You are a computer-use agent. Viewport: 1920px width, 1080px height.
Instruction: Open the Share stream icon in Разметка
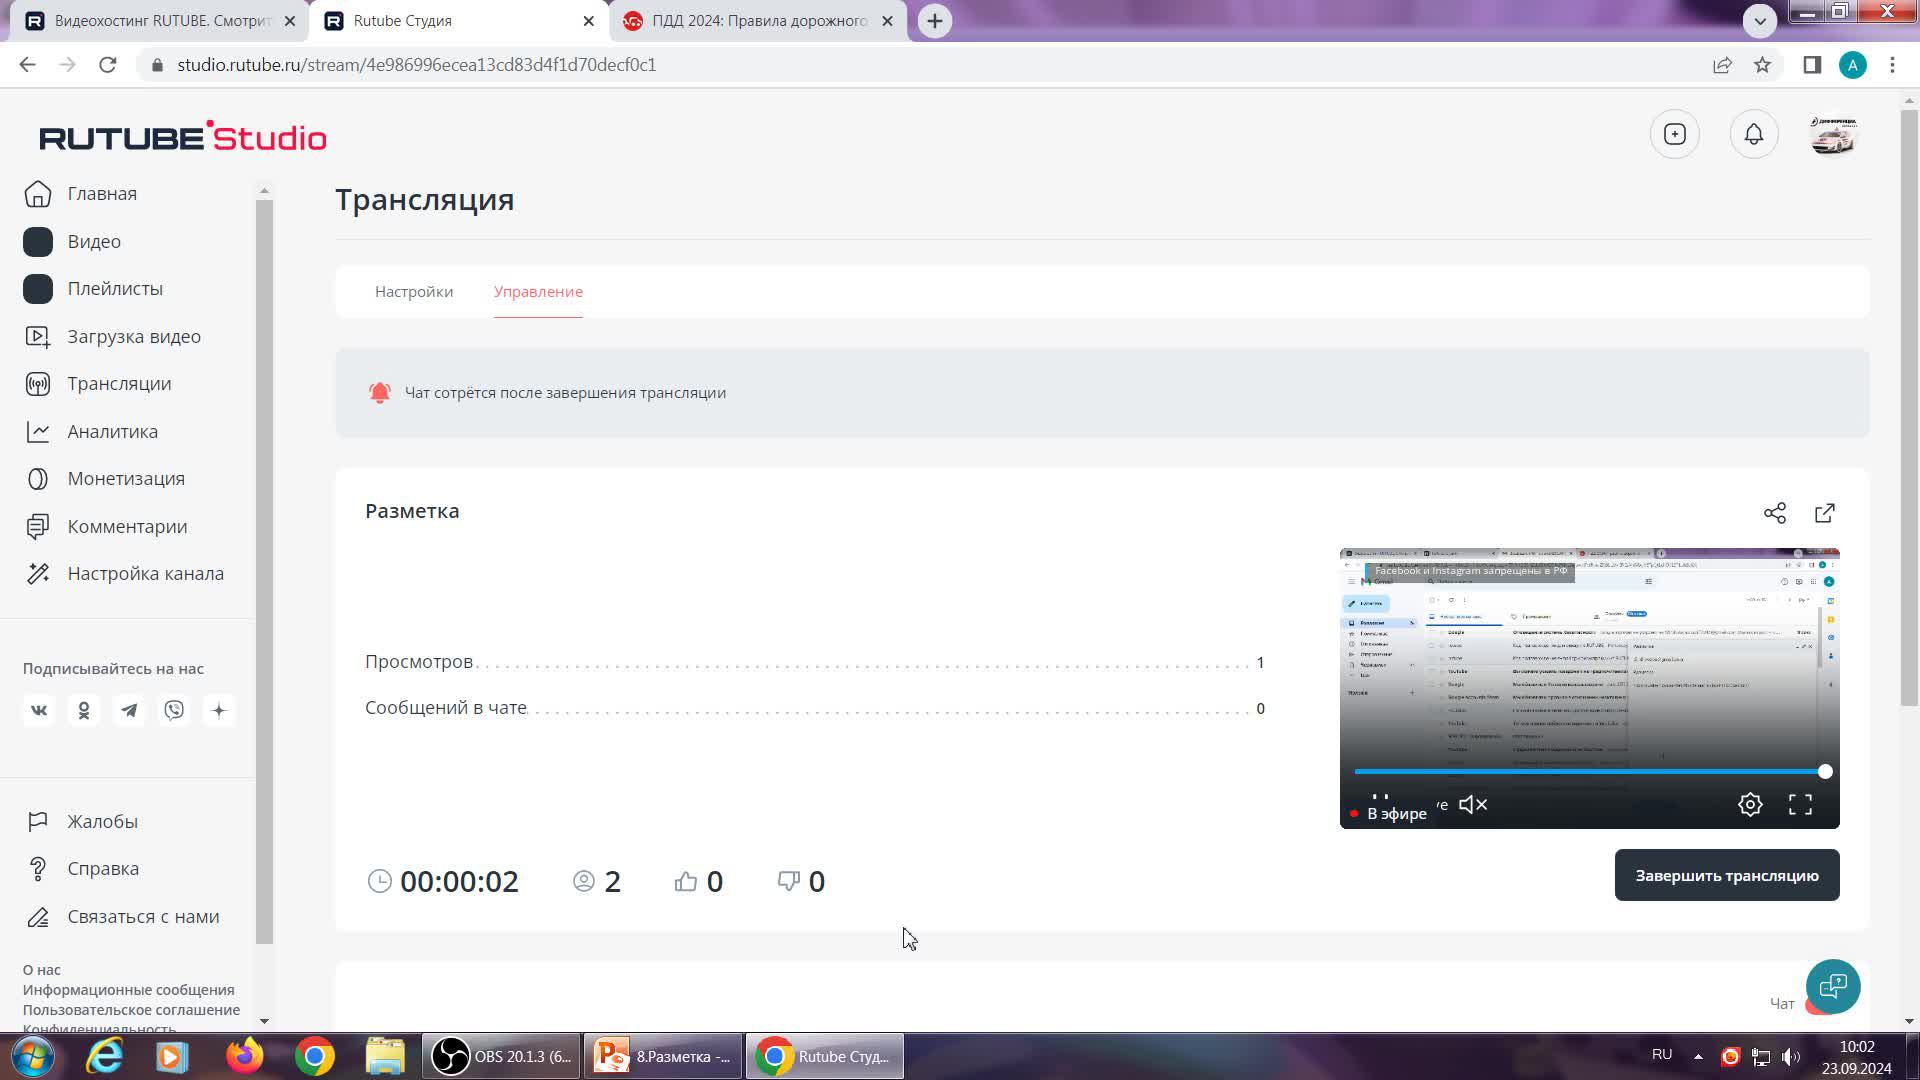pos(1774,513)
